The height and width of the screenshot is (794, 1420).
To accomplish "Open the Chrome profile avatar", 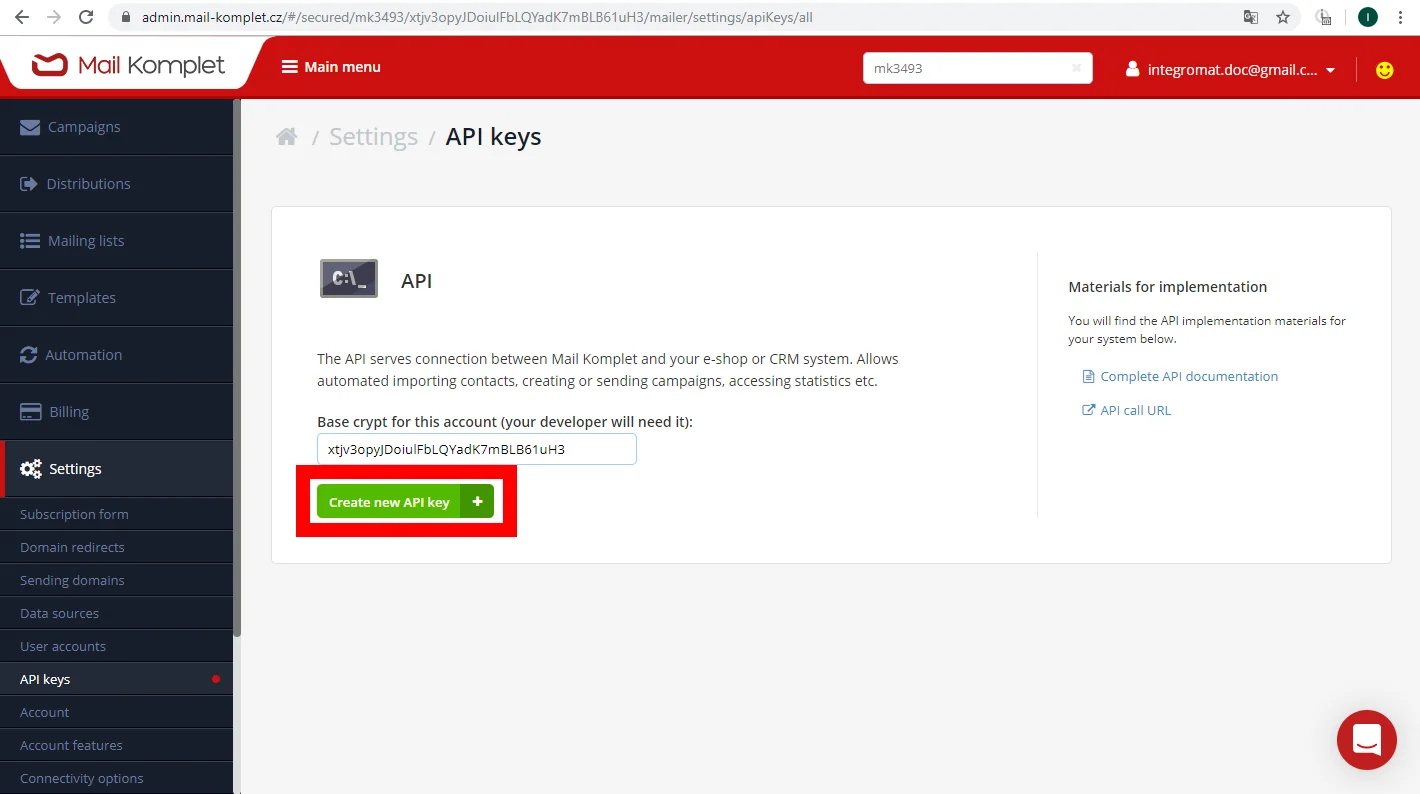I will (x=1368, y=17).
